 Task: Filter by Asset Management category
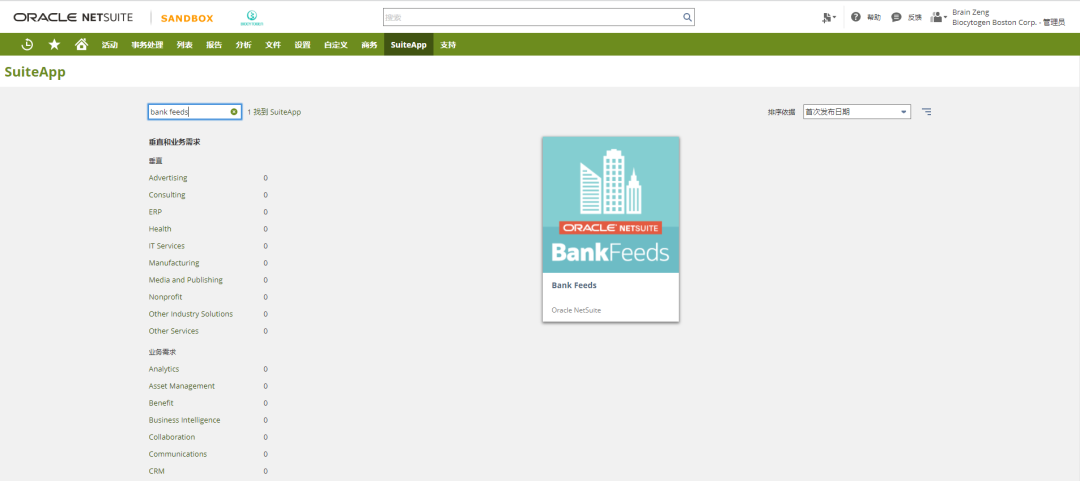click(182, 386)
